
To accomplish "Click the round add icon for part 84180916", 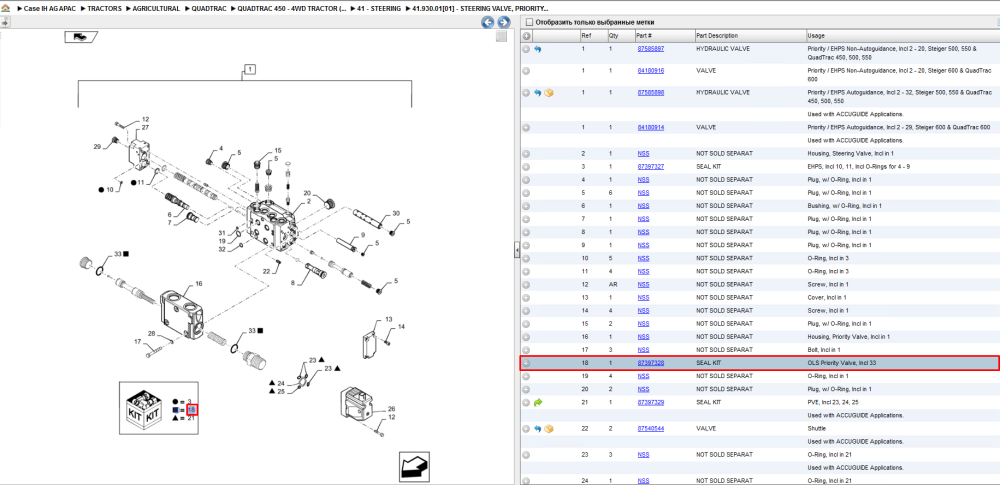I will (526, 71).
